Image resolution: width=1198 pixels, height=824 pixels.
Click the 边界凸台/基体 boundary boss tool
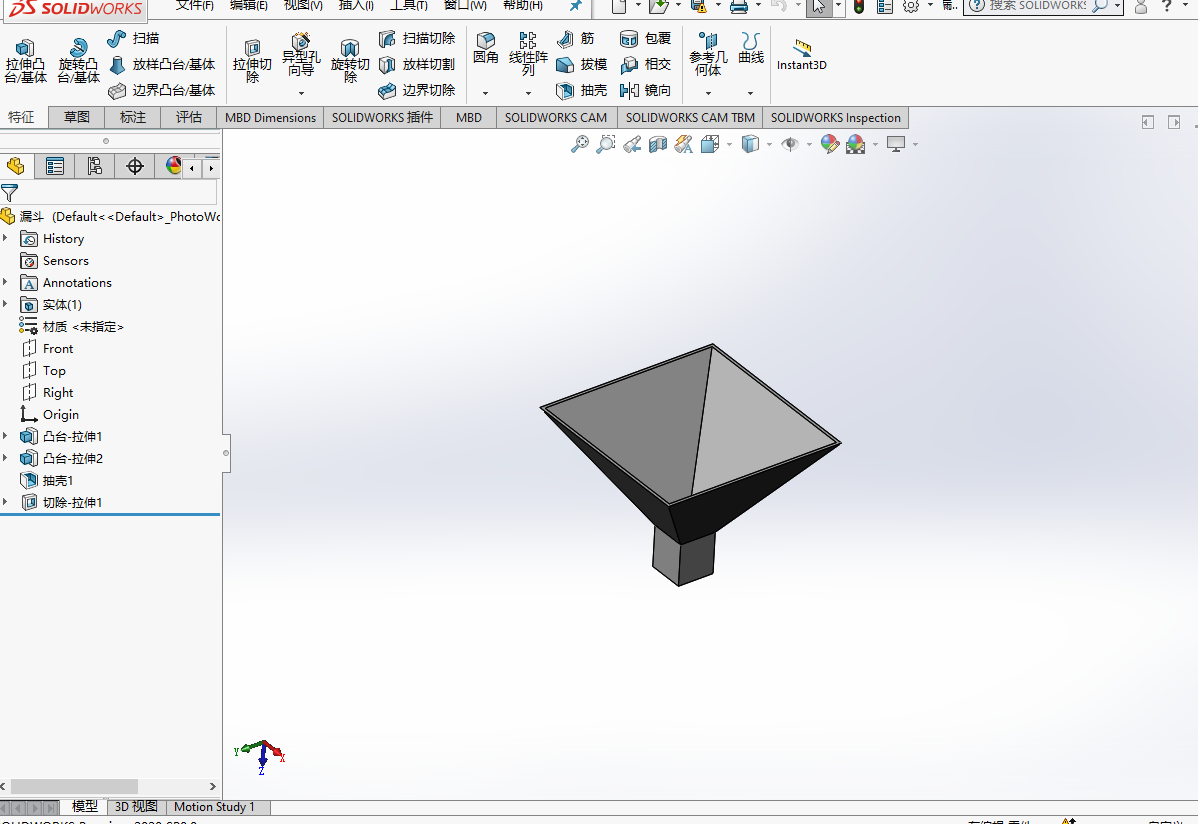click(x=162, y=90)
